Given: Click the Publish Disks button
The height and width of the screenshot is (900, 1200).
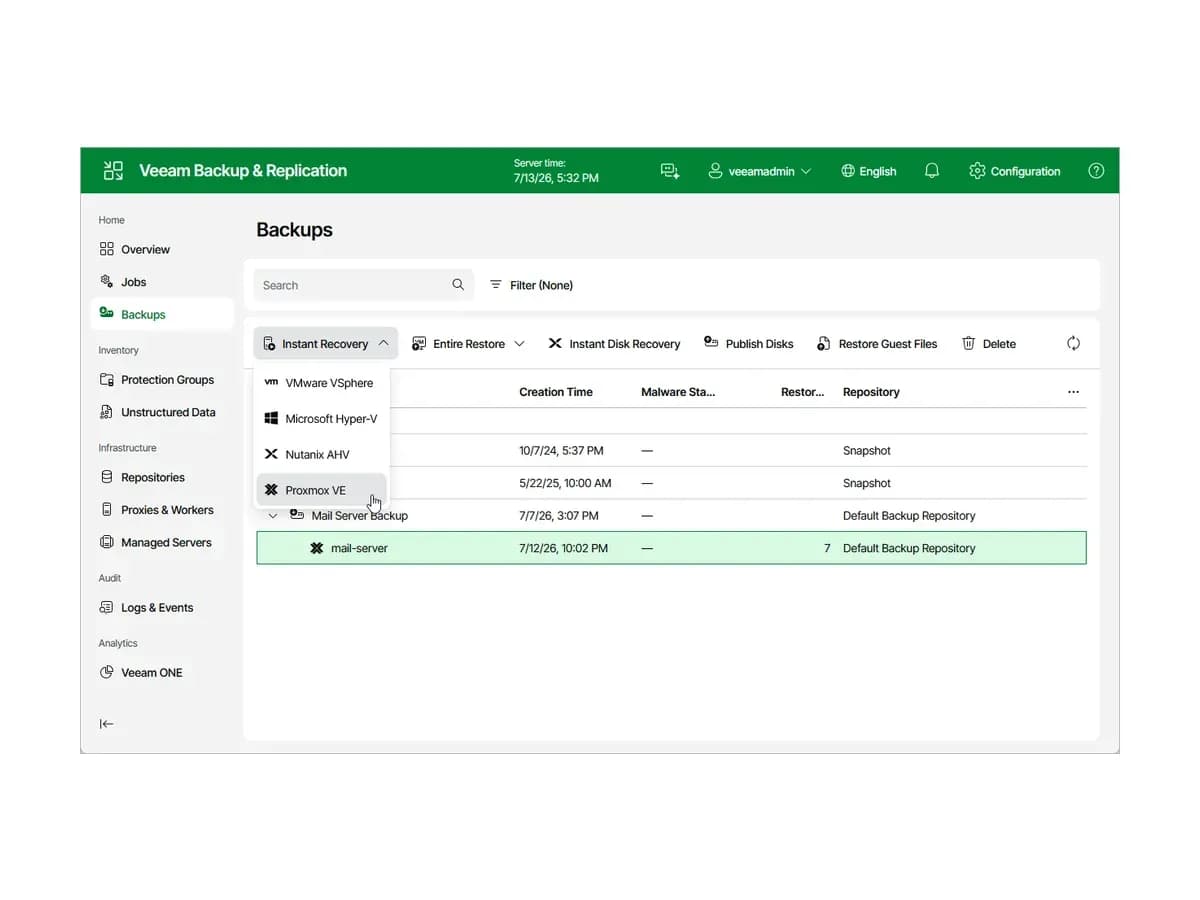Looking at the screenshot, I should tap(749, 343).
